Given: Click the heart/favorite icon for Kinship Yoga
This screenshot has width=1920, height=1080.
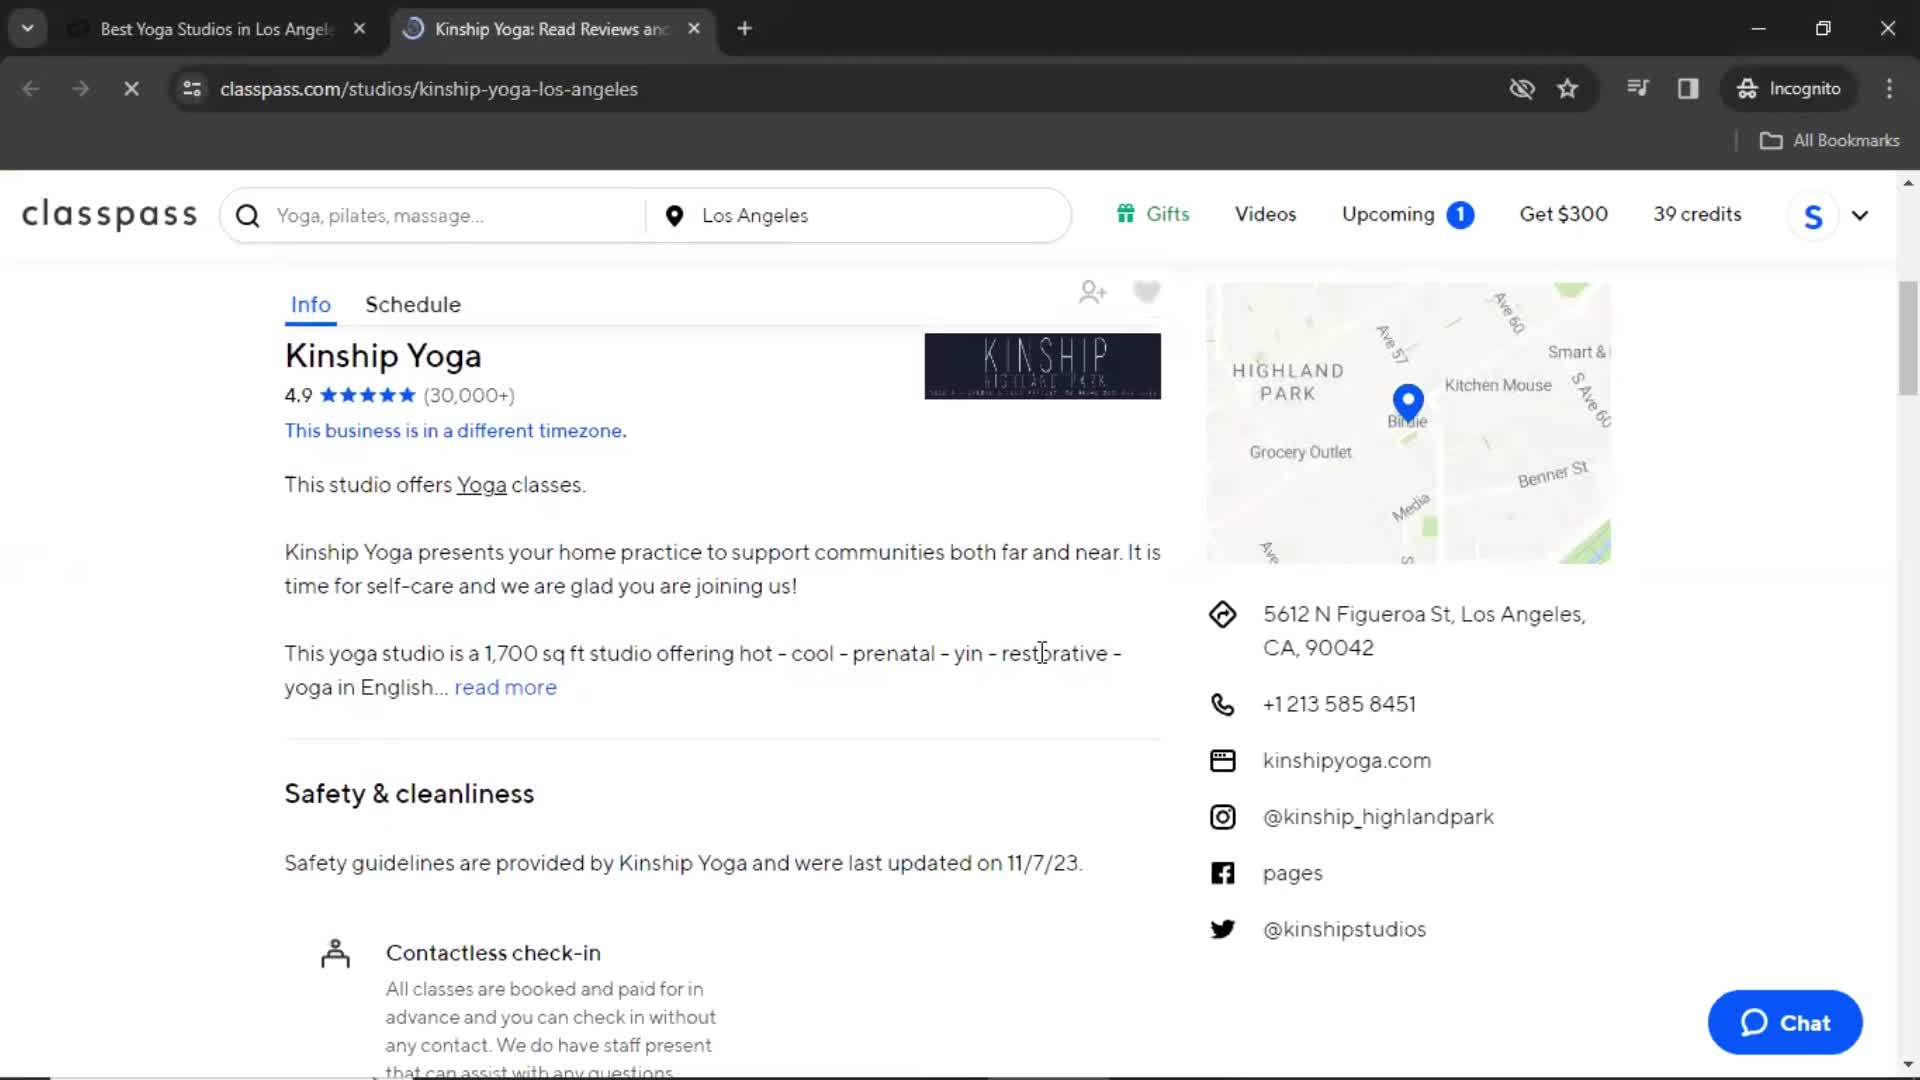Looking at the screenshot, I should tap(1145, 291).
